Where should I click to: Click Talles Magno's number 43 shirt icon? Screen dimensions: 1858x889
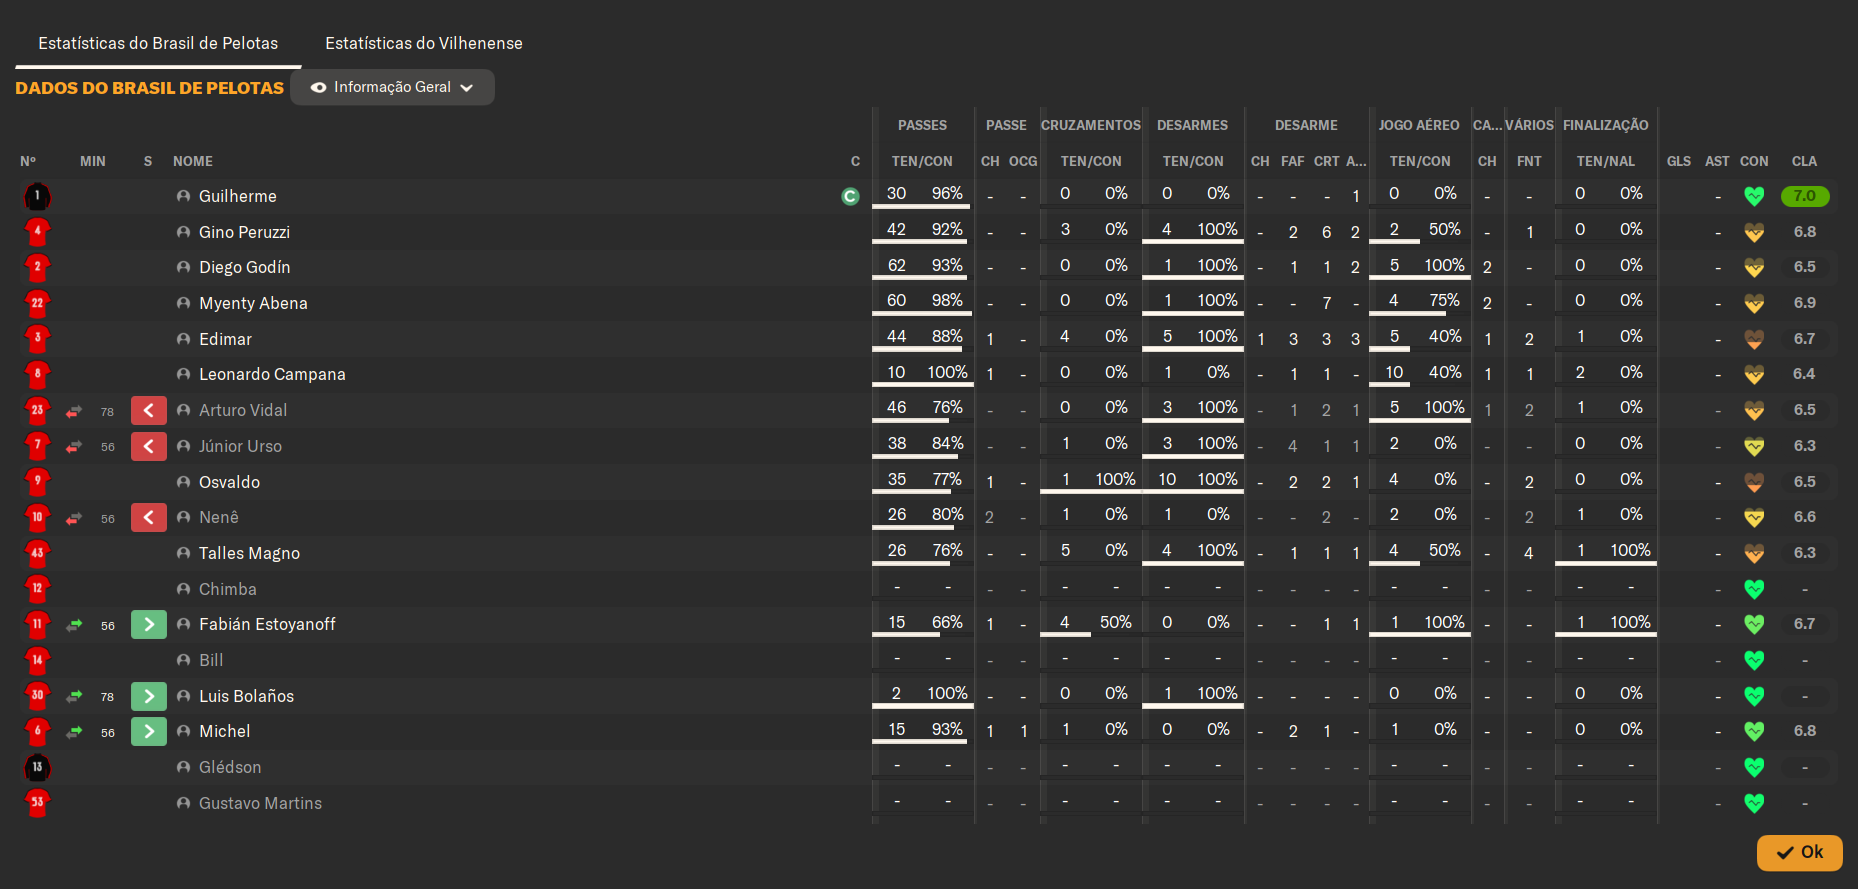[x=37, y=553]
